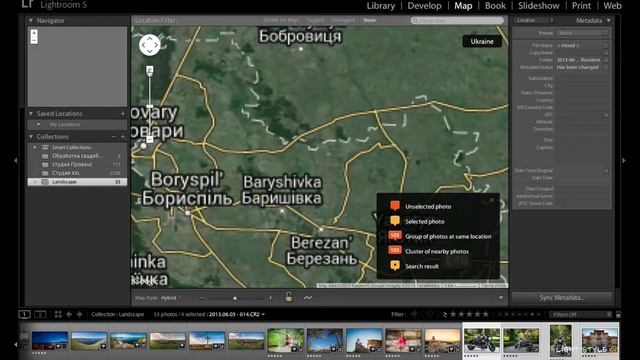Go back with the left arrow icon
The height and width of the screenshot is (360, 640).
pos(69,314)
